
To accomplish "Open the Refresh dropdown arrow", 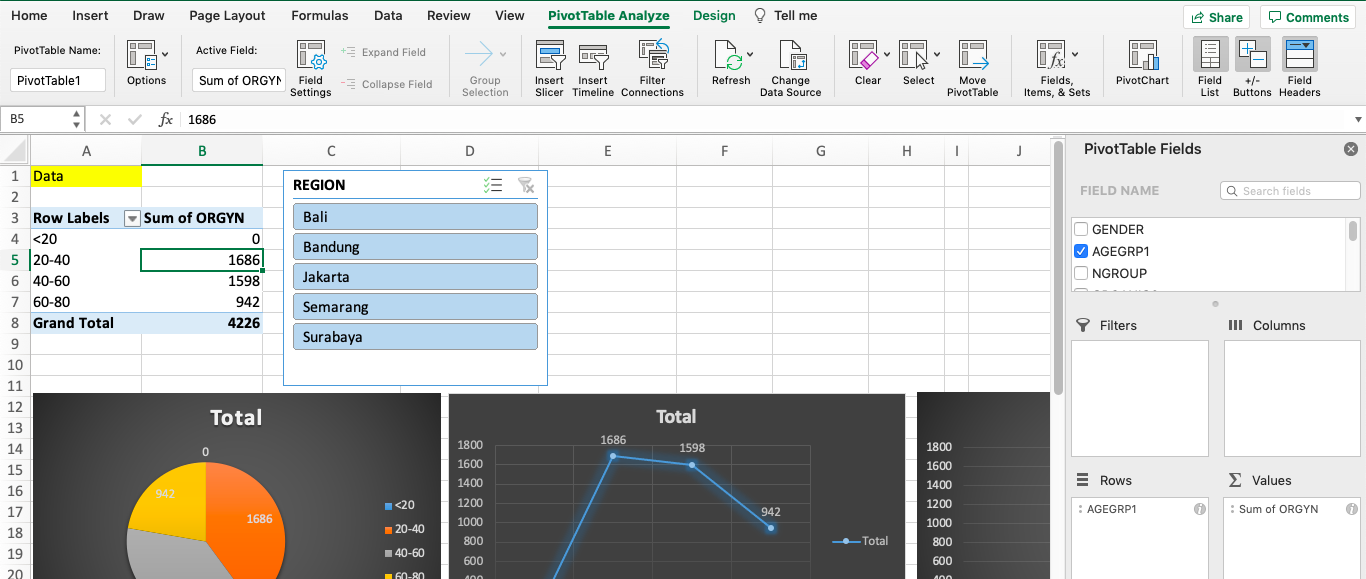I will point(750,55).
